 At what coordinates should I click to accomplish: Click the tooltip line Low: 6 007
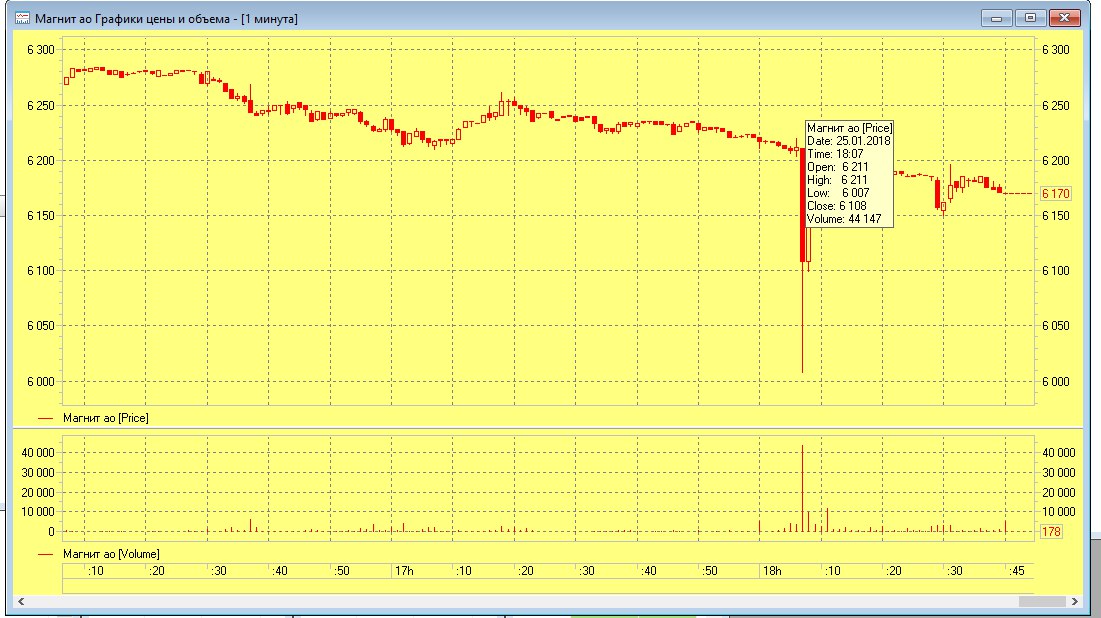pyautogui.click(x=838, y=193)
